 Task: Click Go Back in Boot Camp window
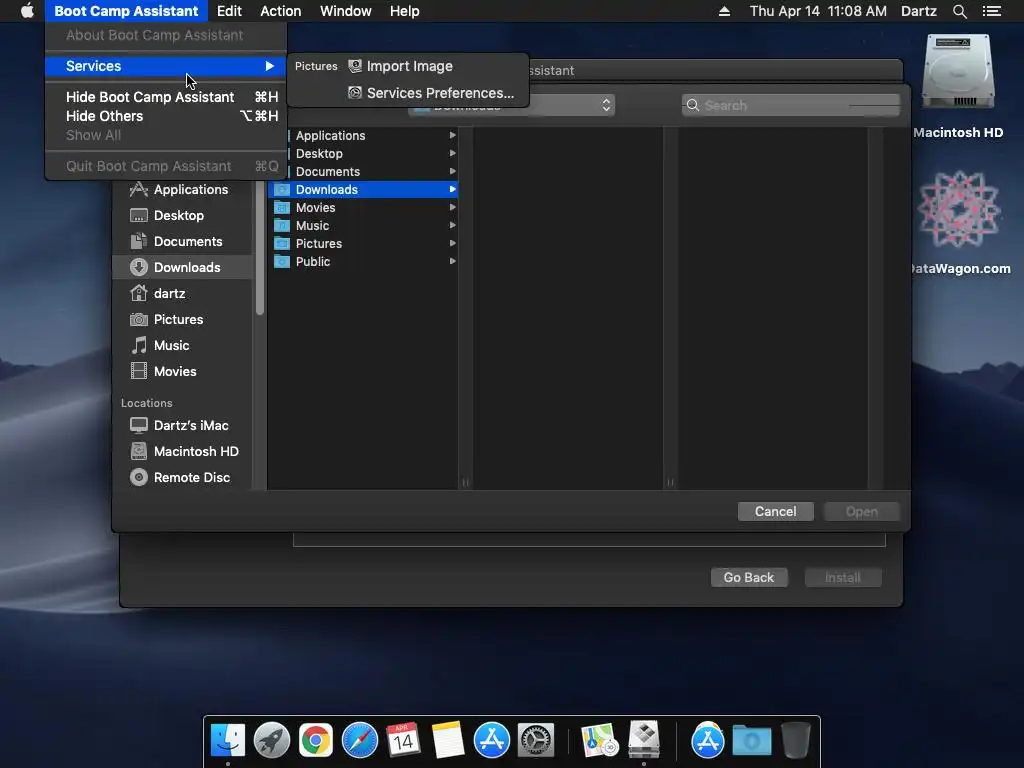(x=748, y=577)
